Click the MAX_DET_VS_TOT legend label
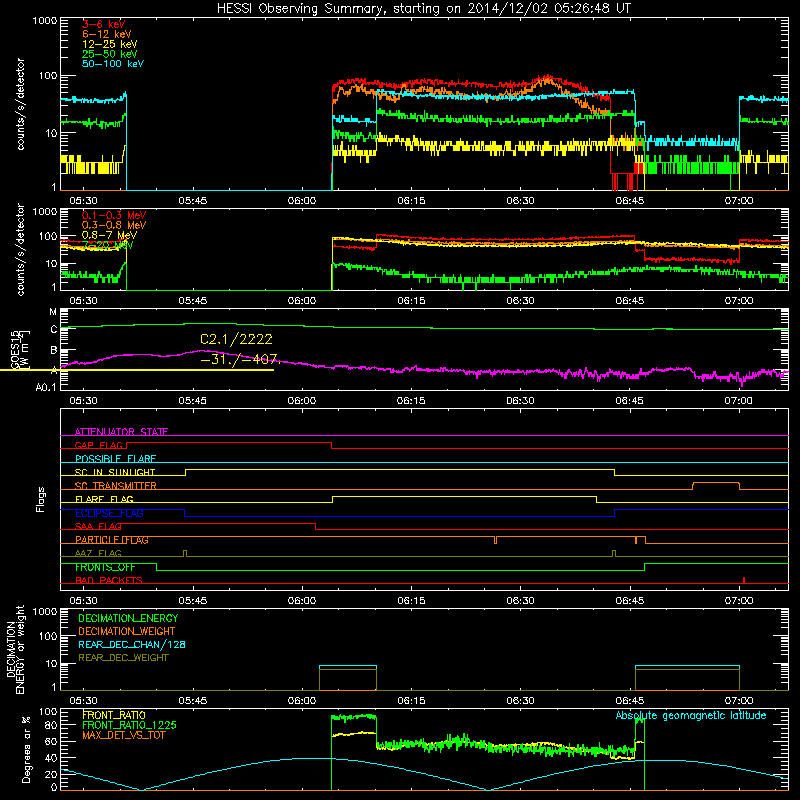Screen dimensions: 800x800 pos(123,735)
